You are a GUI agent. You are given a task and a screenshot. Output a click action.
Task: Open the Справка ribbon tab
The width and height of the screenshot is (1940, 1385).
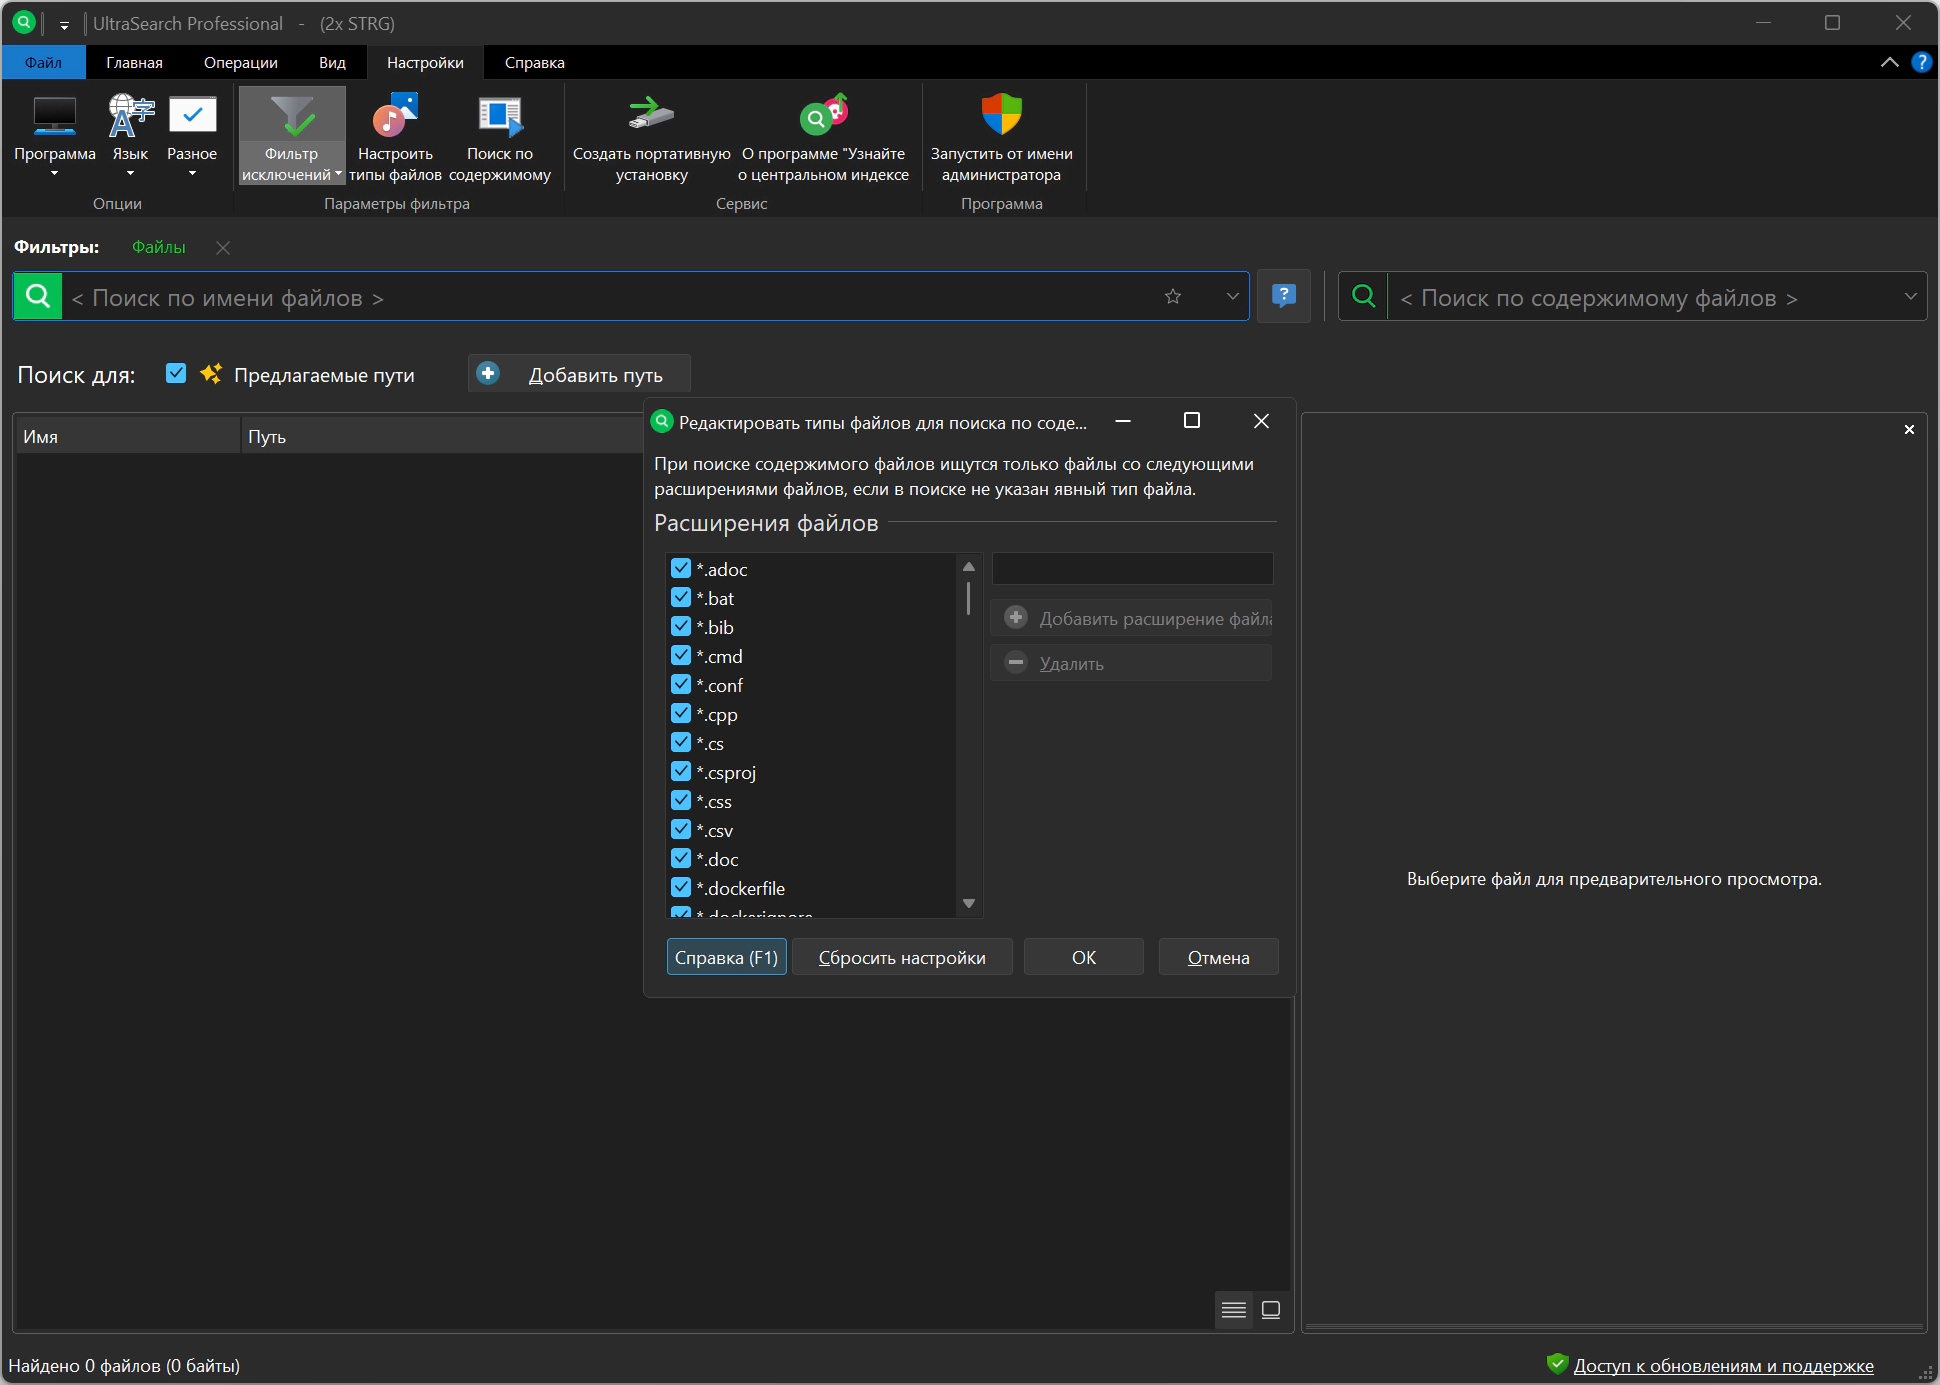point(534,63)
